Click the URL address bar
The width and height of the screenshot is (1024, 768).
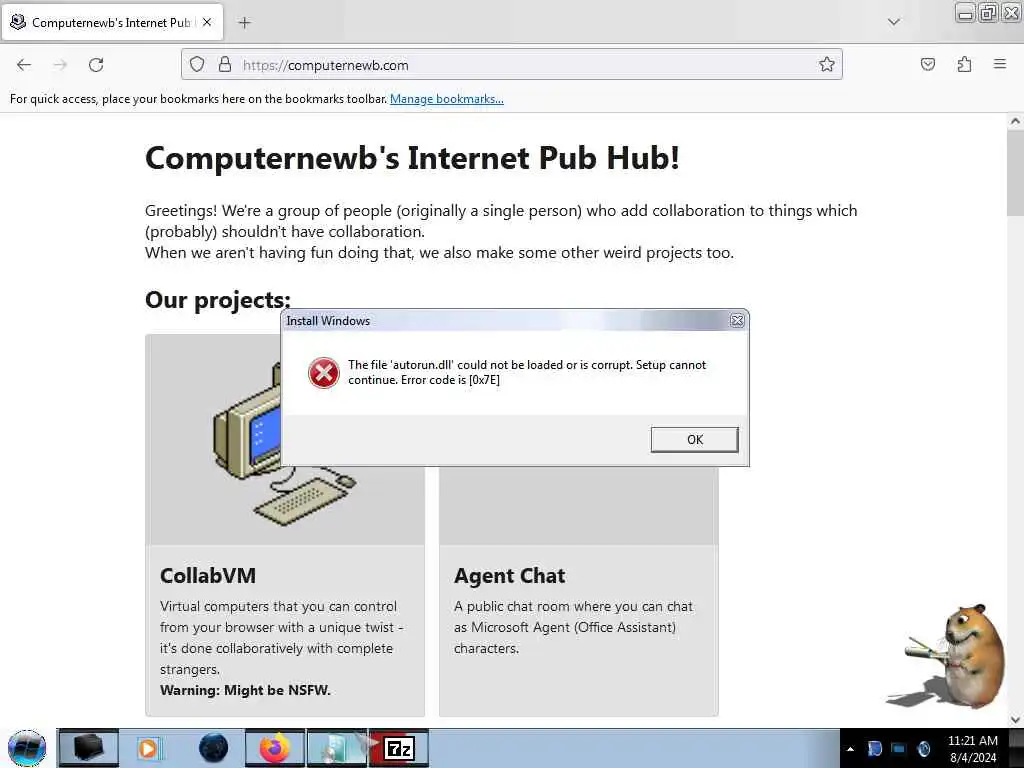pyautogui.click(x=512, y=64)
